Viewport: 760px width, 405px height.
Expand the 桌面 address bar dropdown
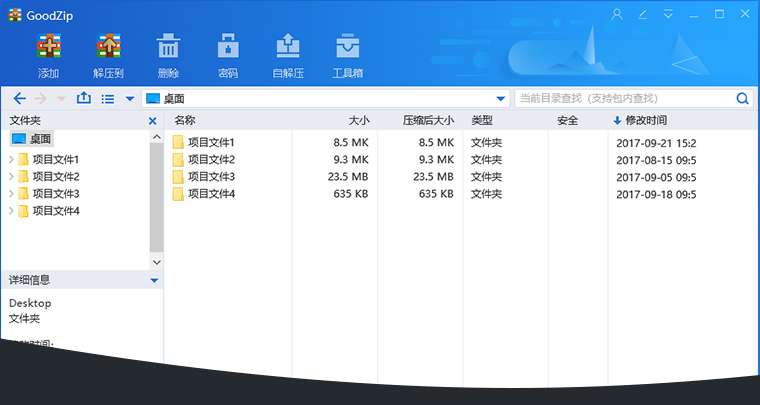[x=501, y=98]
